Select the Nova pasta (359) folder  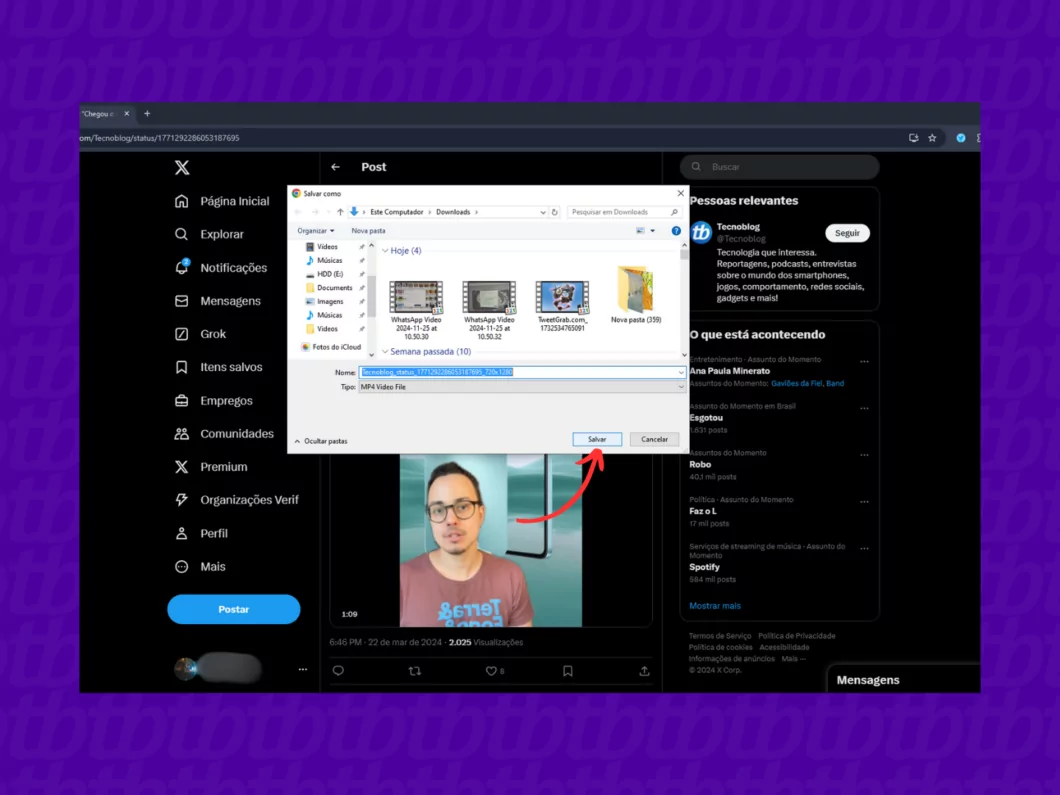coord(636,295)
